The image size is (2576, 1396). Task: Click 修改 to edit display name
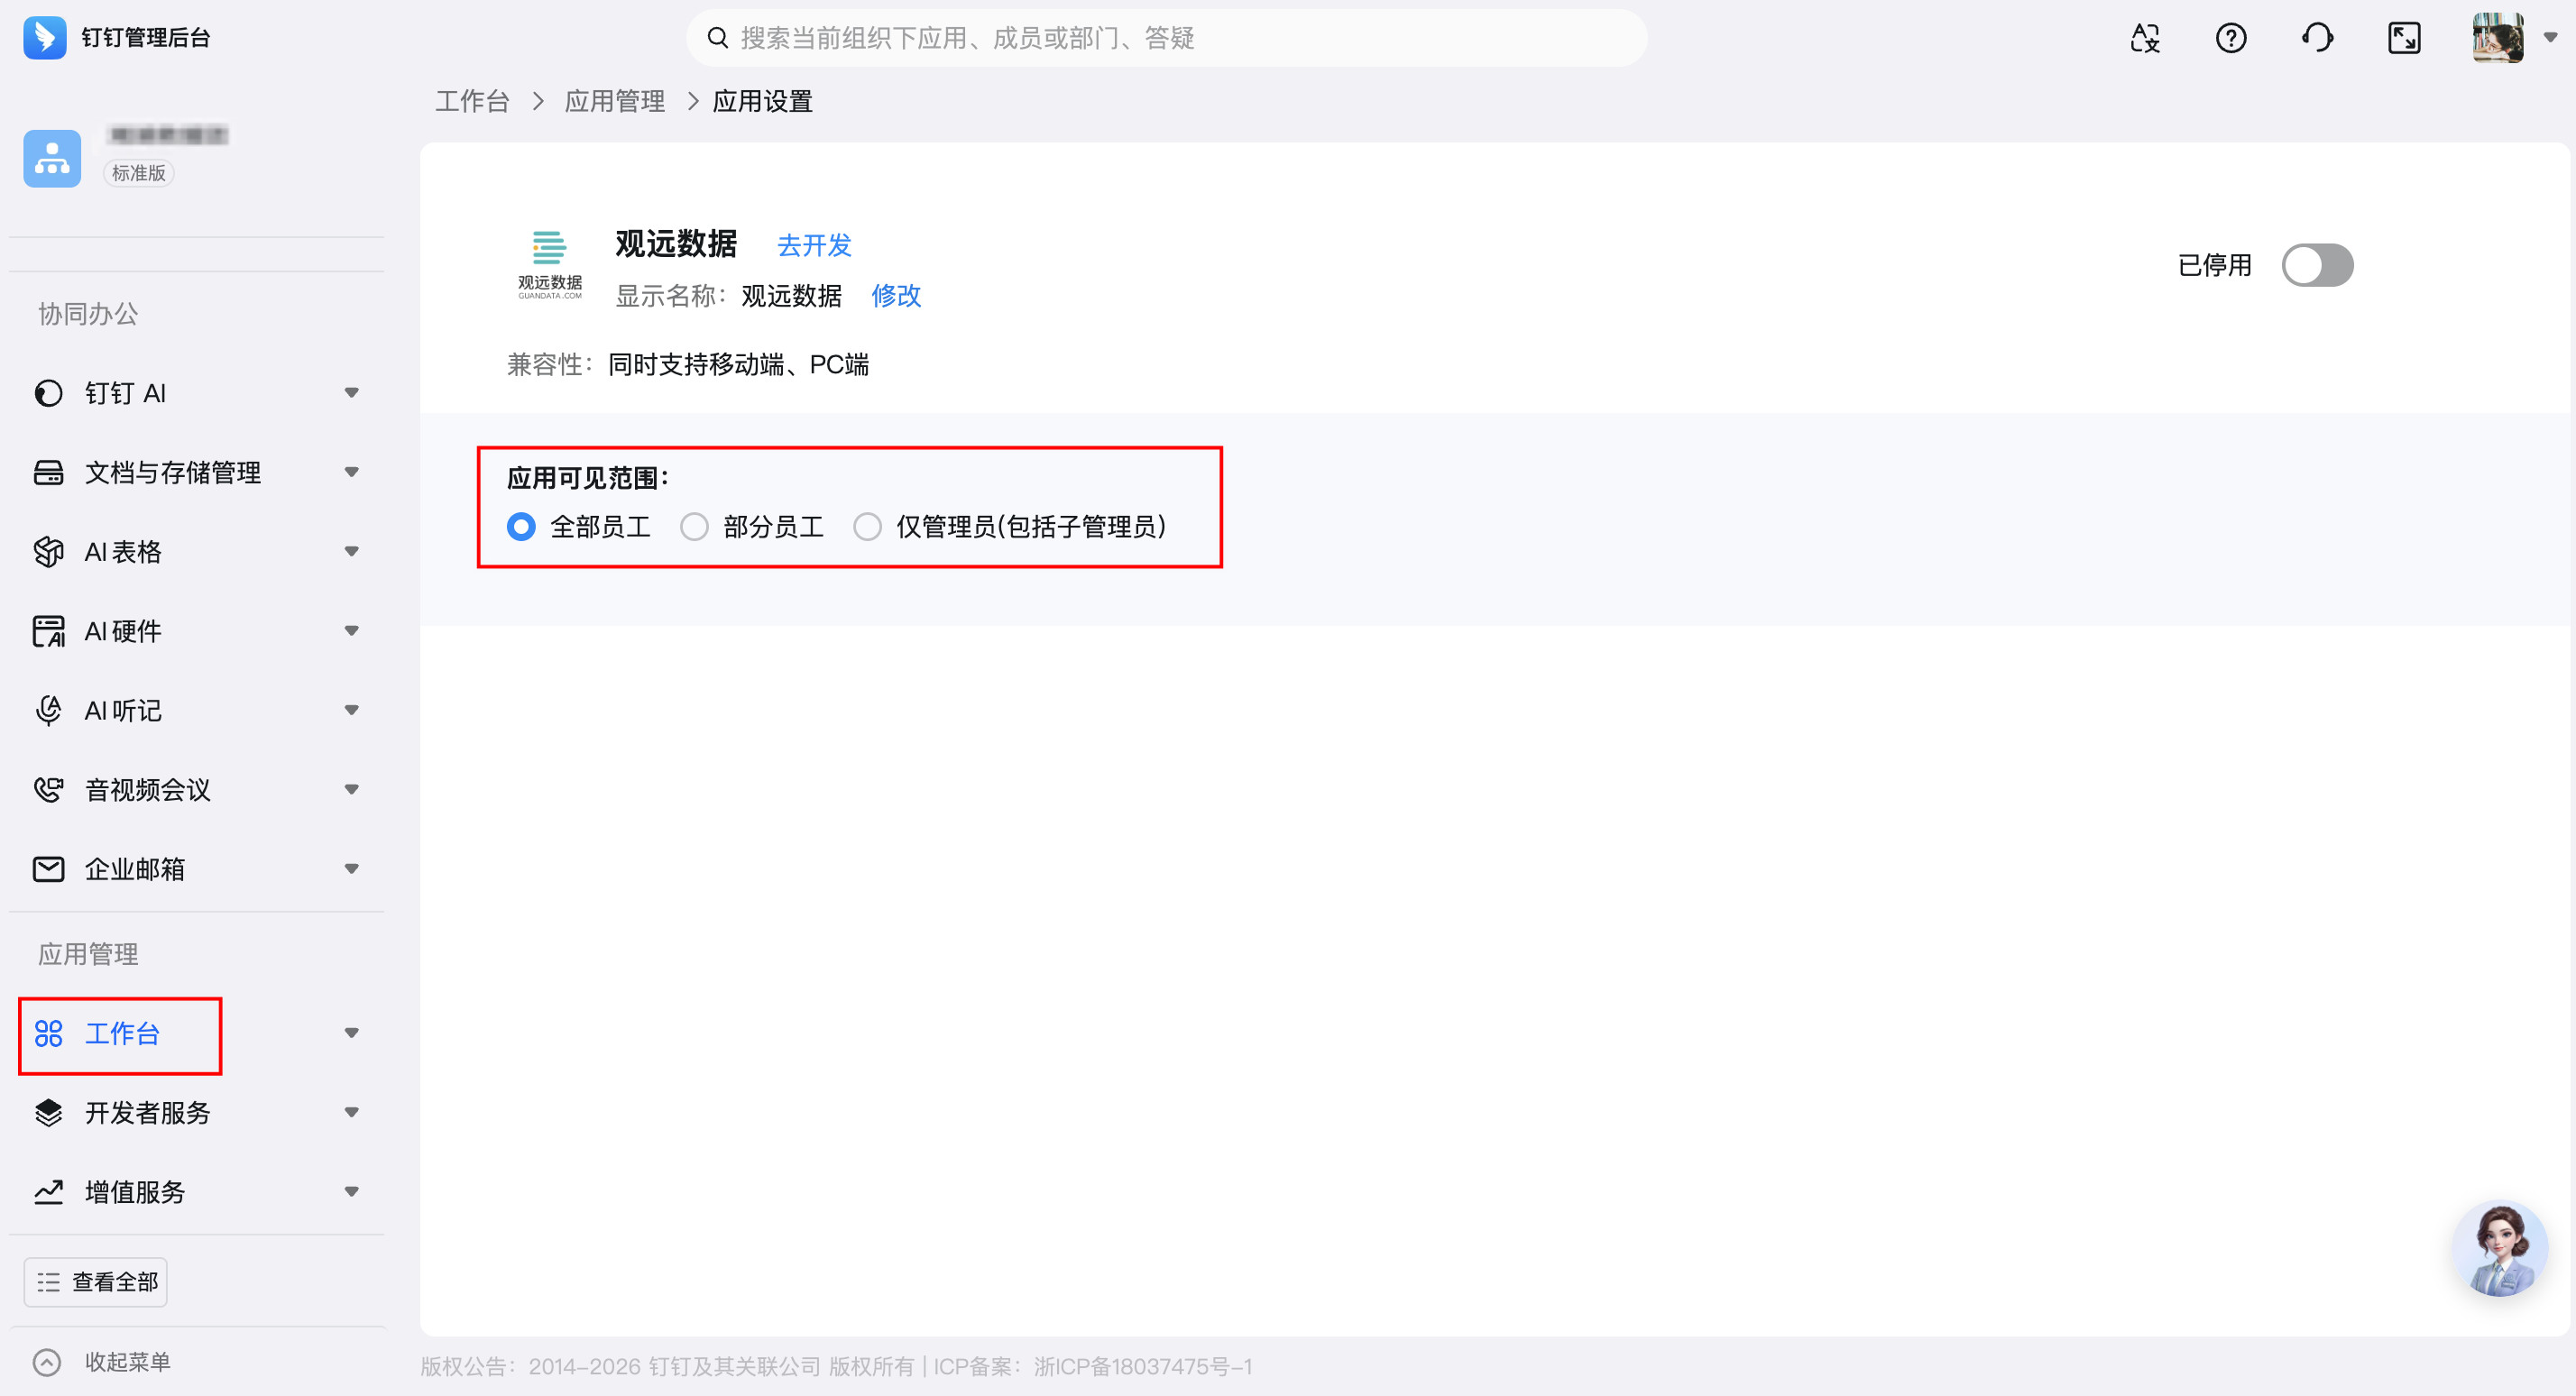[895, 296]
